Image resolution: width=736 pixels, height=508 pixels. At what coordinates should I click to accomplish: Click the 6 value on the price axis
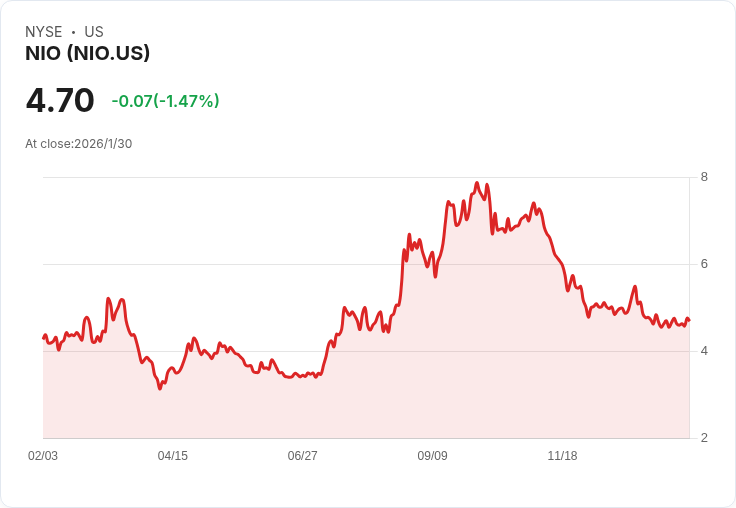(704, 264)
